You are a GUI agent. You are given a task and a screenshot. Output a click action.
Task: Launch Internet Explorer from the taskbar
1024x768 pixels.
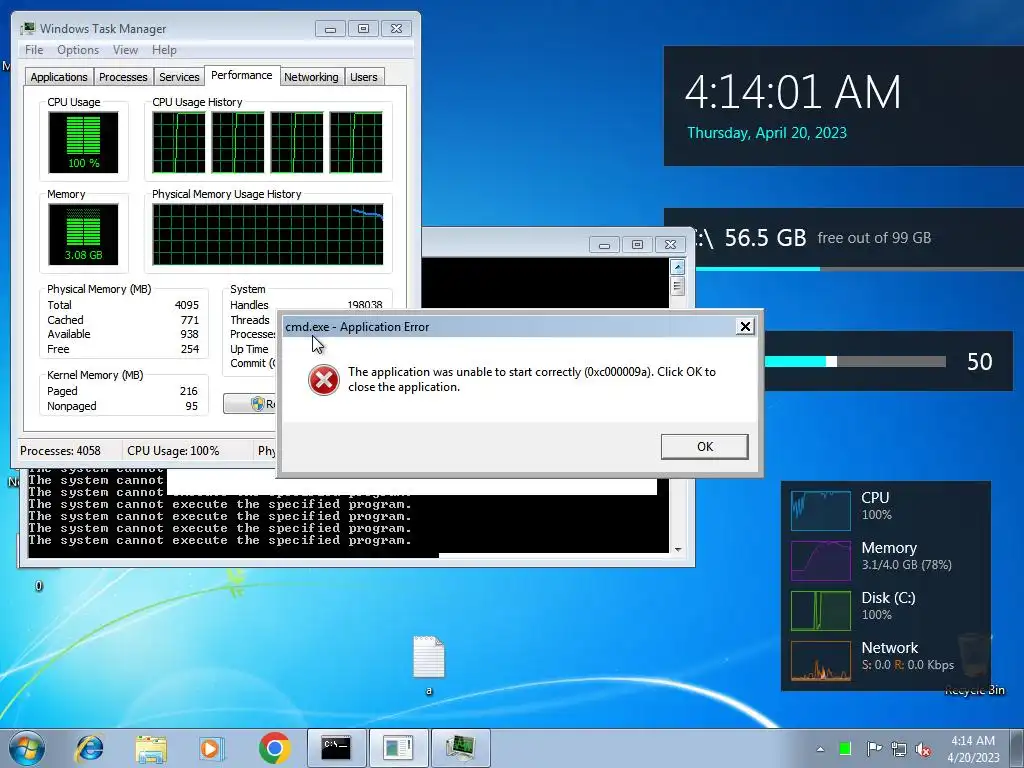[89, 748]
